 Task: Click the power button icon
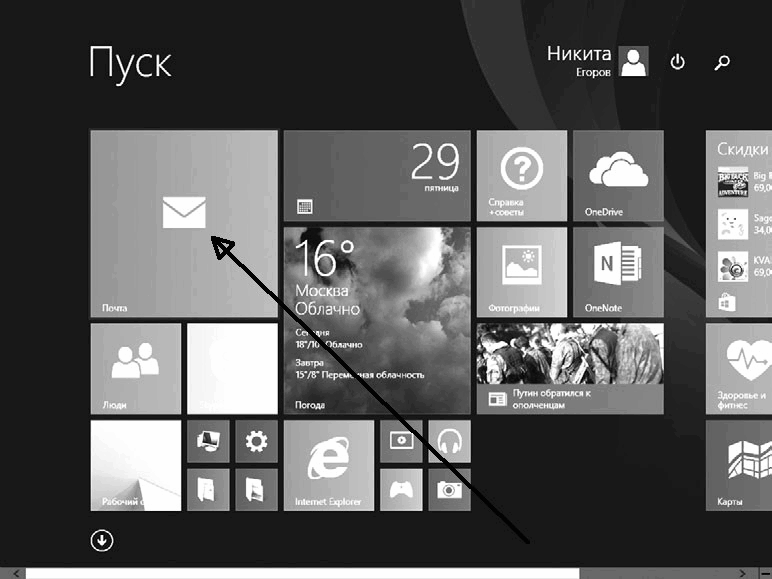point(677,62)
